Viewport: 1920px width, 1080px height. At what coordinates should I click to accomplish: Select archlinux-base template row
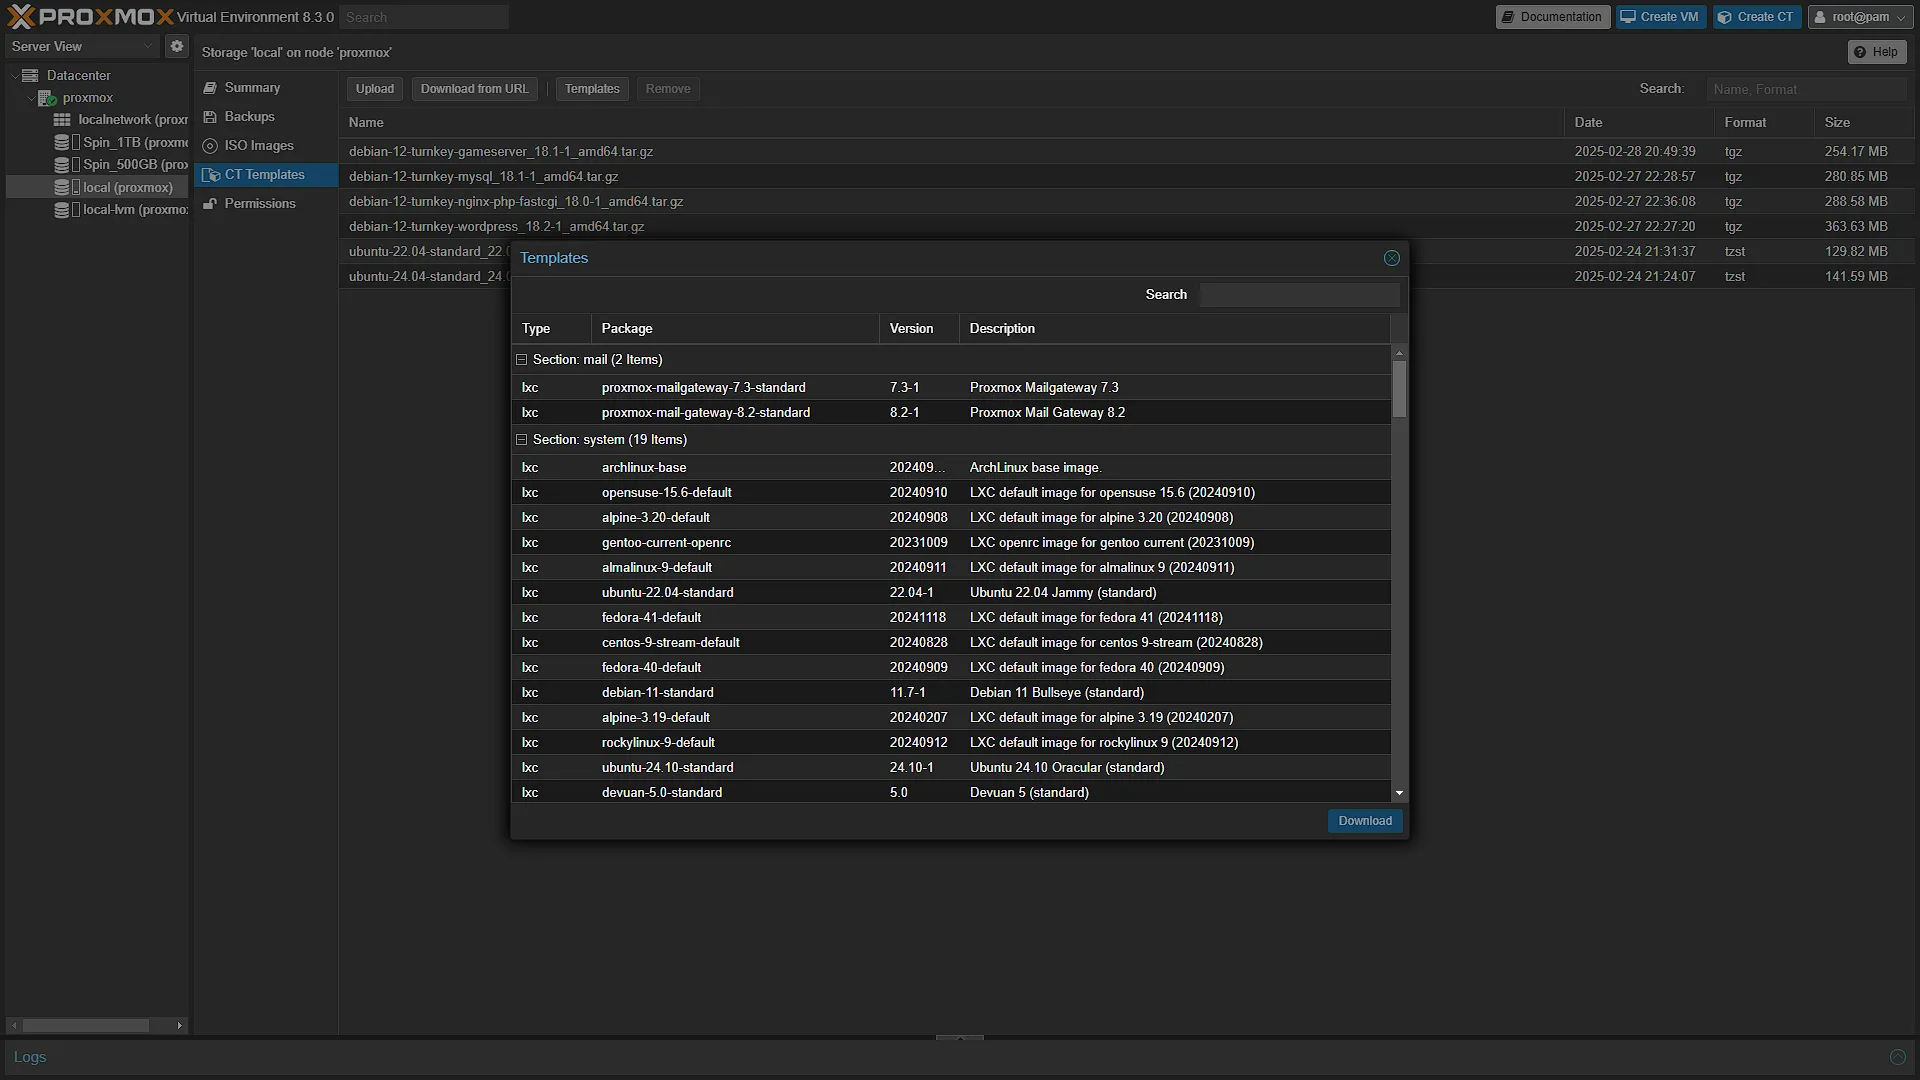pos(951,467)
